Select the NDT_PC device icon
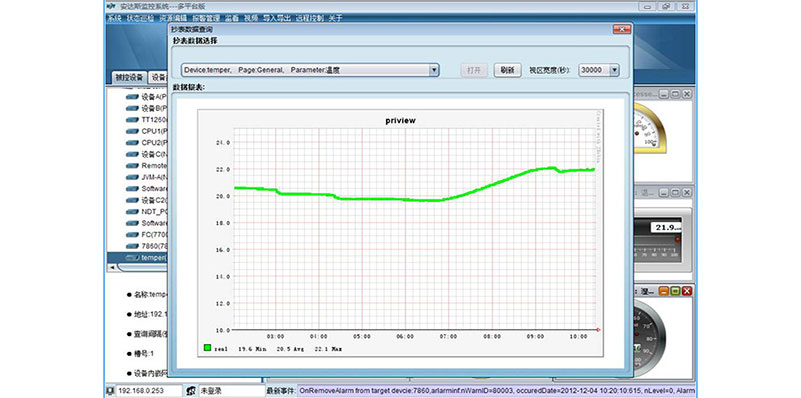Image resolution: width=801 pixels, height=398 pixels. pos(132,212)
